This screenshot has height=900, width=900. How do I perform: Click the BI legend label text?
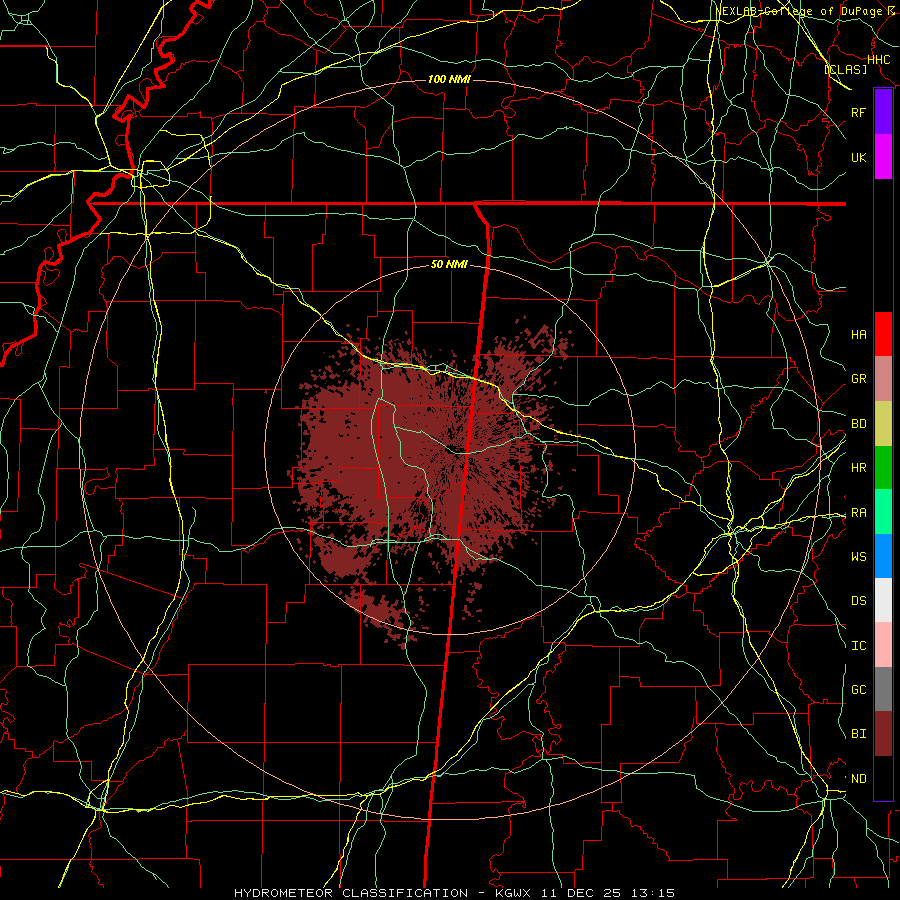pyautogui.click(x=859, y=734)
